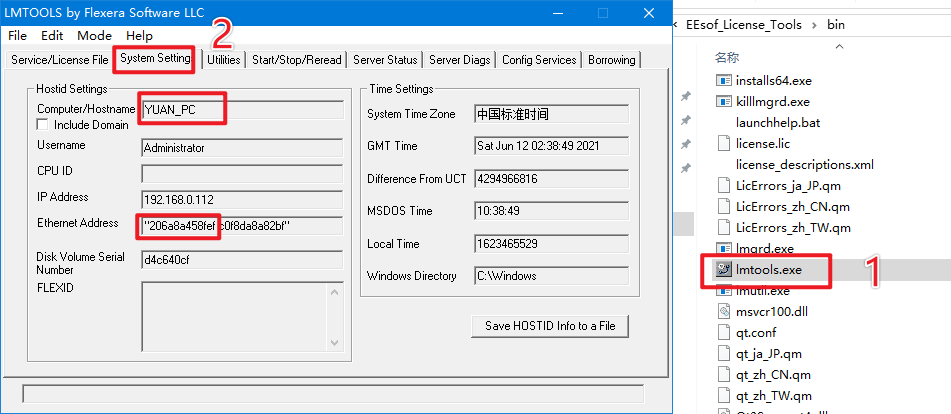Click the Difference From UCT field

551,178
